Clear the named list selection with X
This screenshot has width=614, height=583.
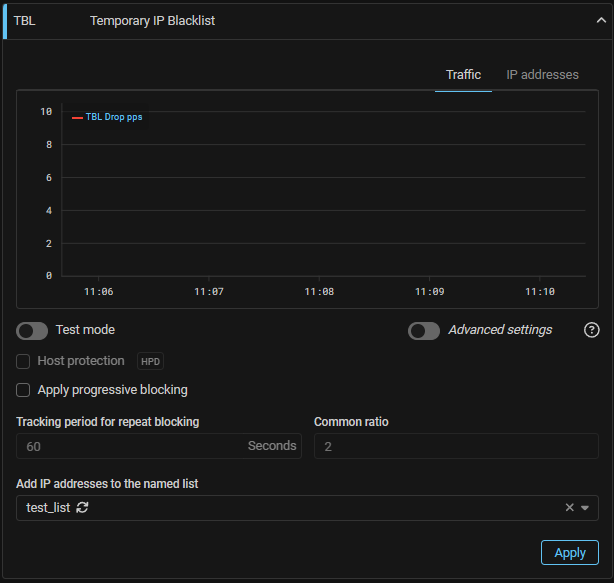pos(570,508)
